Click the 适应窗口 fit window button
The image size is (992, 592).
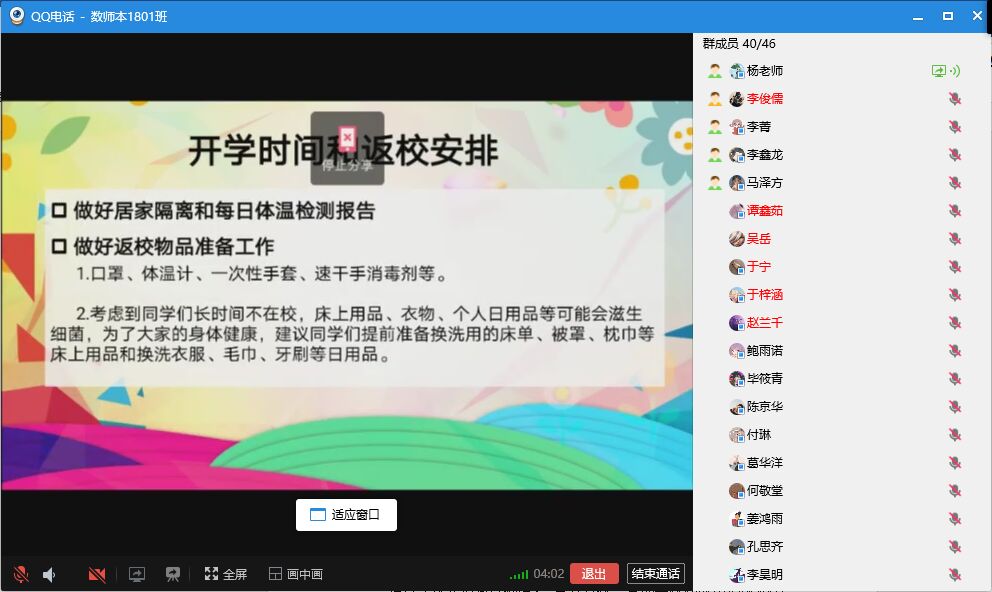[x=346, y=515]
